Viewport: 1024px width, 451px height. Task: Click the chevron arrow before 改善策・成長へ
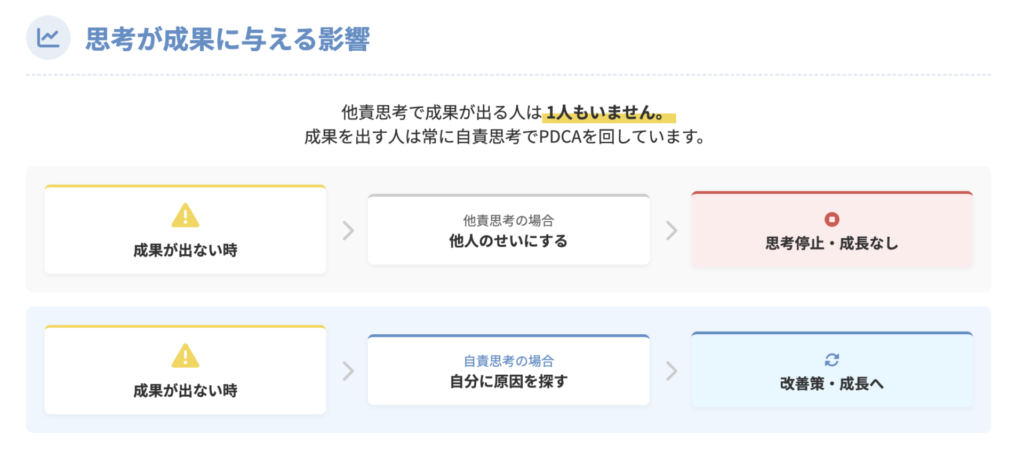(671, 371)
